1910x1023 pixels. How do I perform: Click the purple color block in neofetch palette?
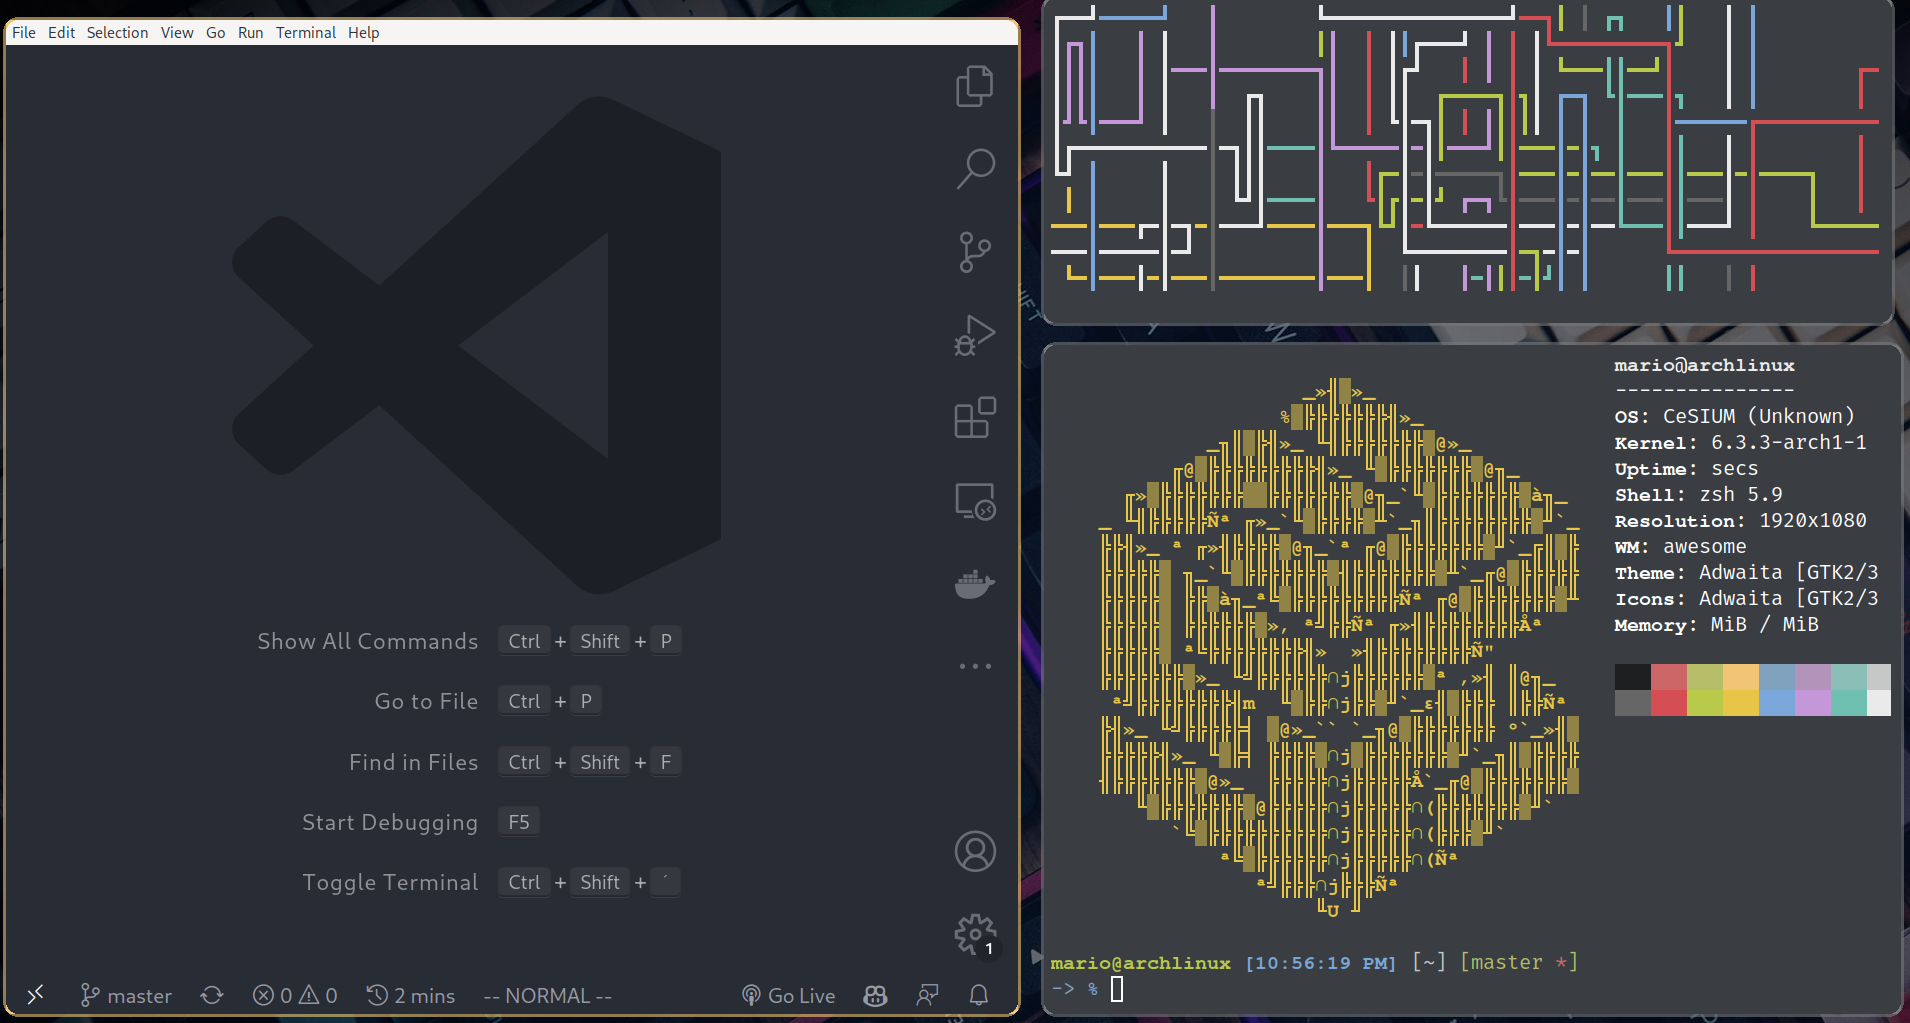(x=1812, y=703)
